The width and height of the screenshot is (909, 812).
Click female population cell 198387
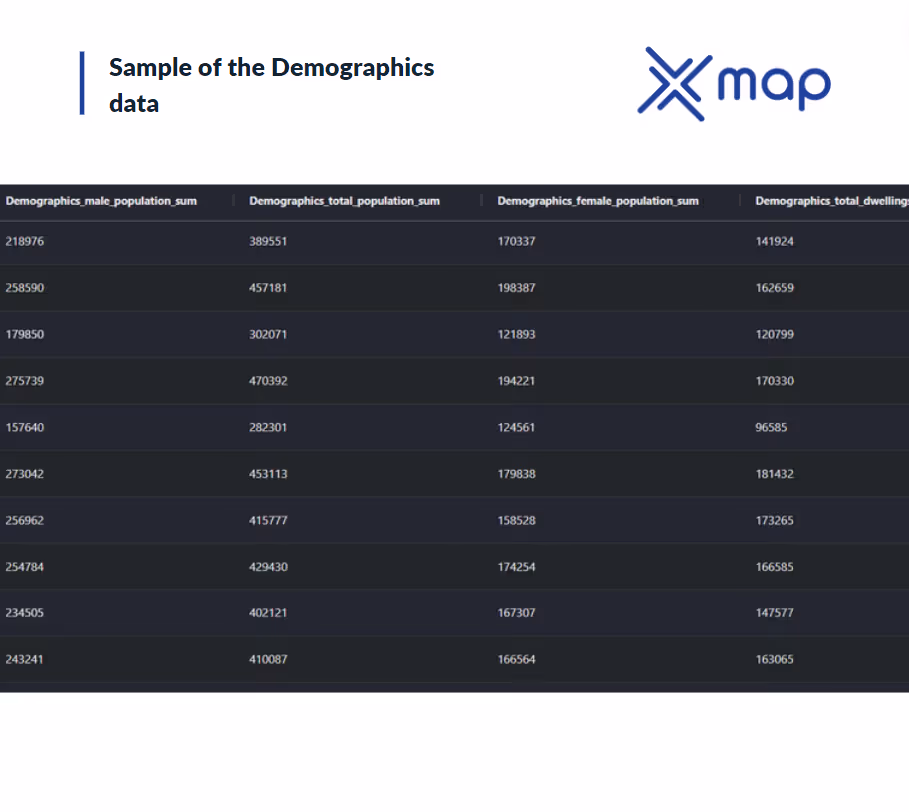click(517, 288)
